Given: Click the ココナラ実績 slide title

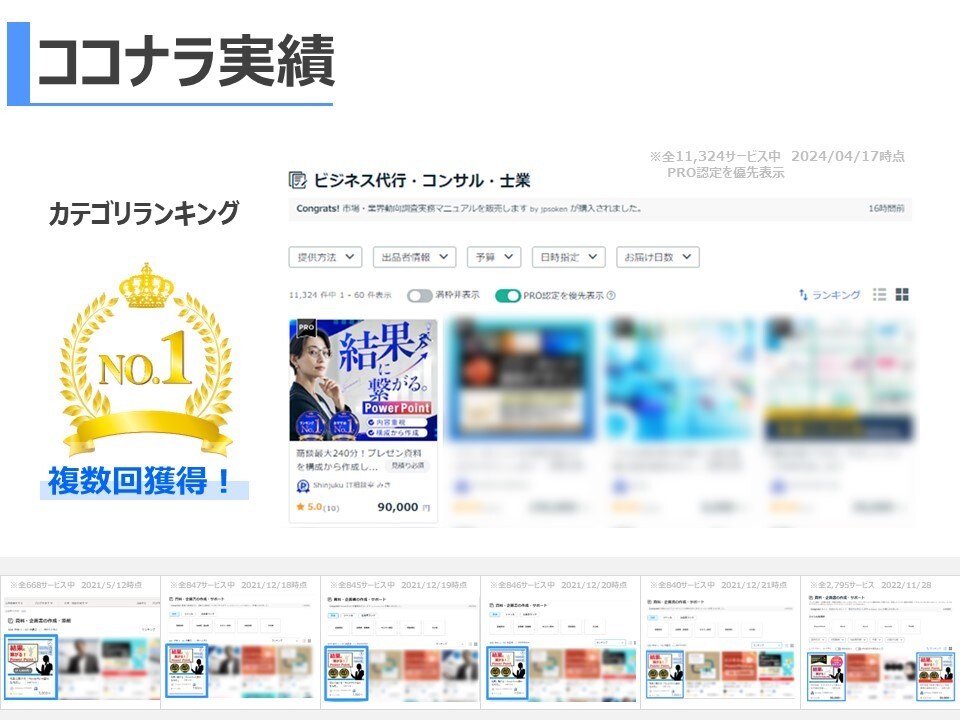Looking at the screenshot, I should pos(186,61).
